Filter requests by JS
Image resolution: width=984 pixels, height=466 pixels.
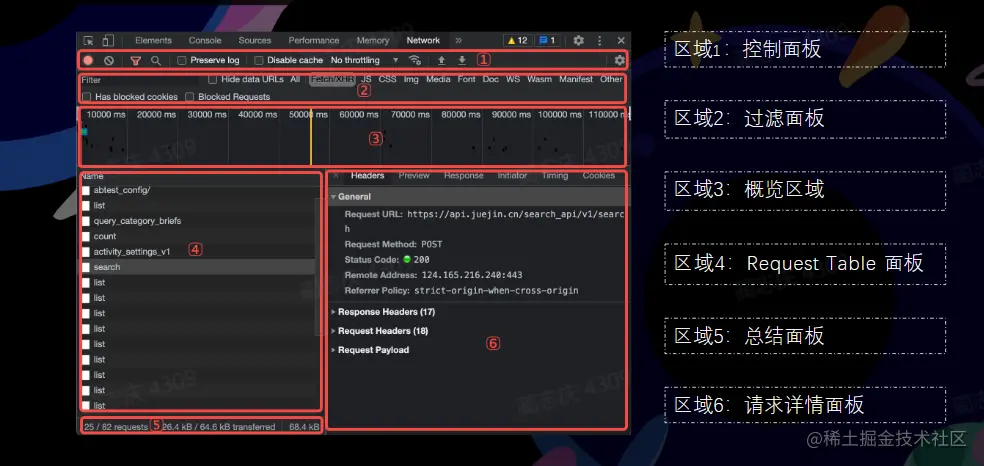coord(366,80)
